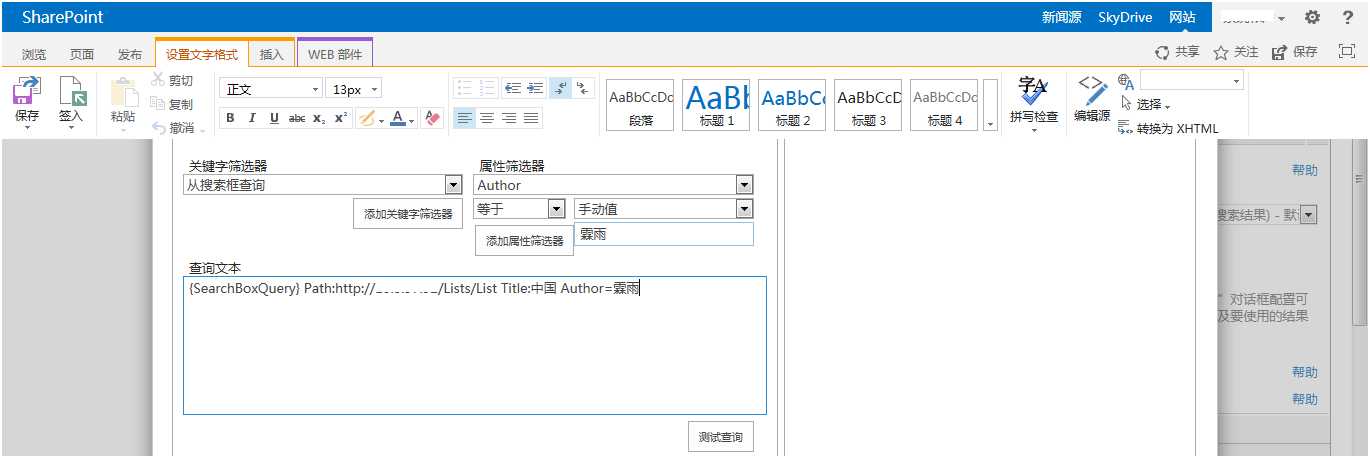The height and width of the screenshot is (456, 1370).
Task: Switch to the WEB 部件 tab
Action: point(335,54)
